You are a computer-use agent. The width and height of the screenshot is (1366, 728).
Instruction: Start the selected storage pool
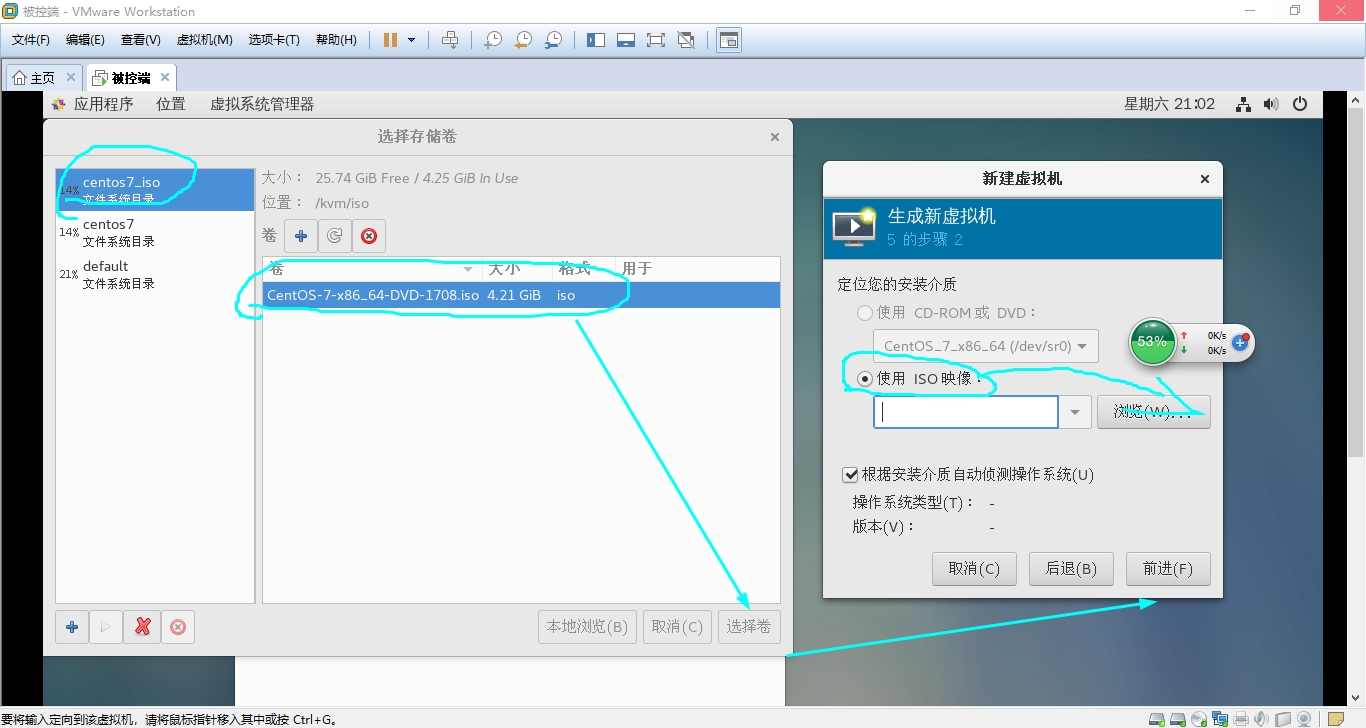pyautogui.click(x=106, y=627)
